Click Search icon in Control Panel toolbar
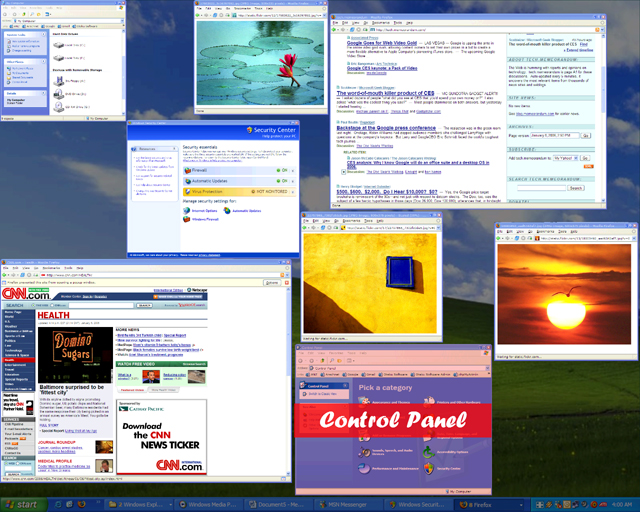This screenshot has width=640, height=512. (331, 361)
